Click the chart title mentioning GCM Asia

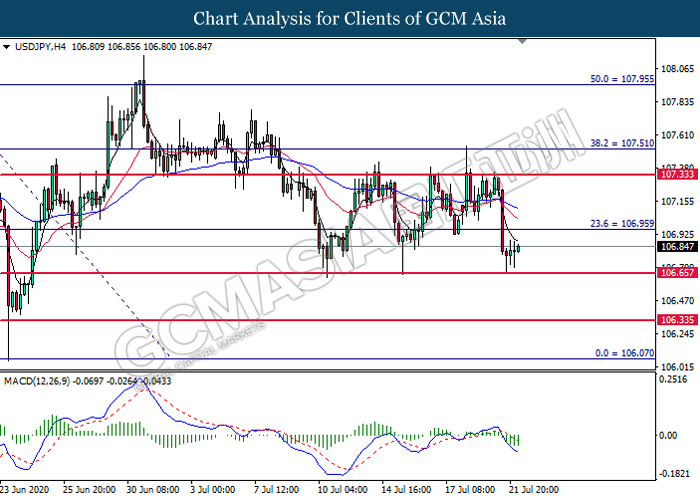click(x=350, y=19)
